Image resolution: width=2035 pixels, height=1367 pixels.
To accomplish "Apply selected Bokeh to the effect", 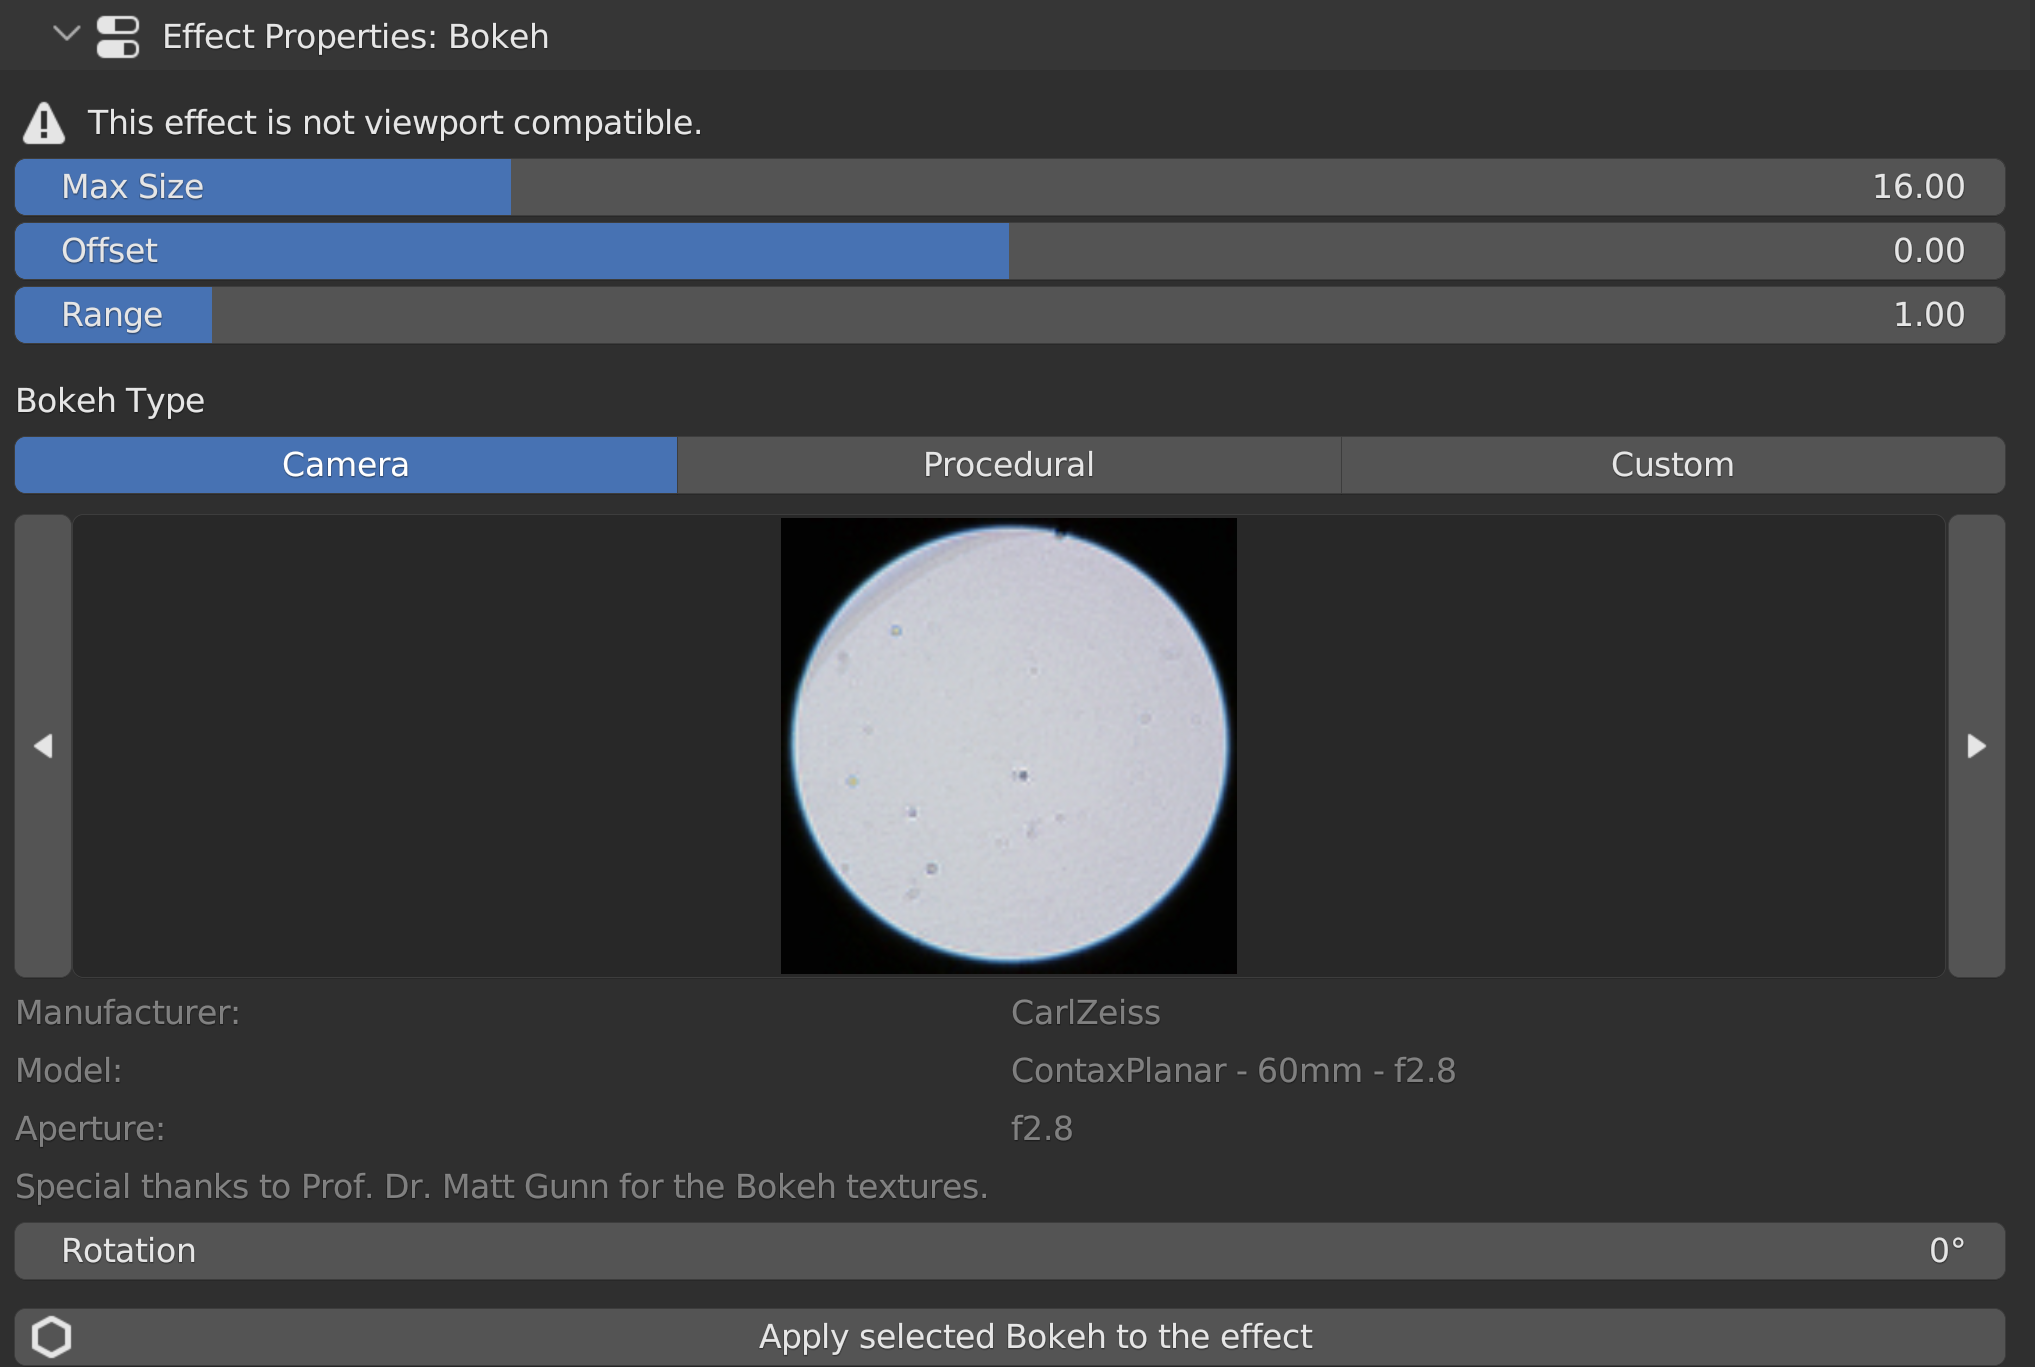I will coord(1036,1336).
